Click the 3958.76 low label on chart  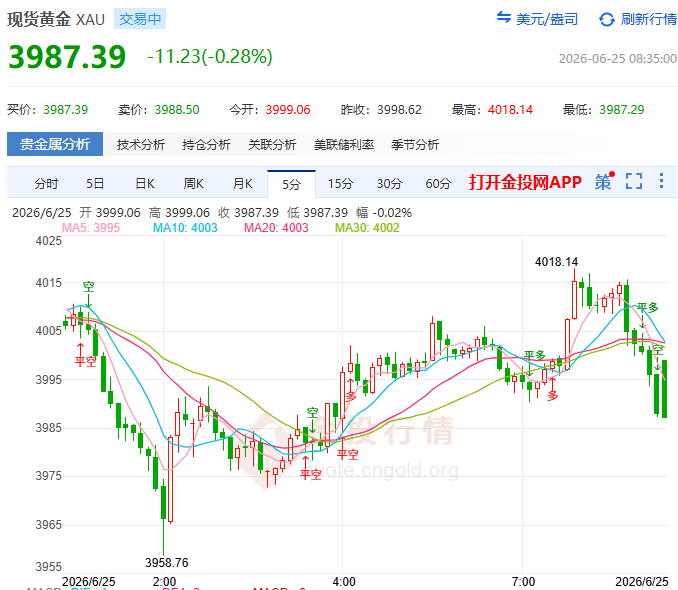point(167,563)
